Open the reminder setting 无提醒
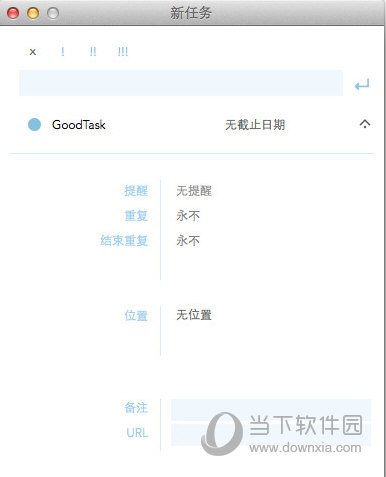The height and width of the screenshot is (477, 386). tap(194, 191)
